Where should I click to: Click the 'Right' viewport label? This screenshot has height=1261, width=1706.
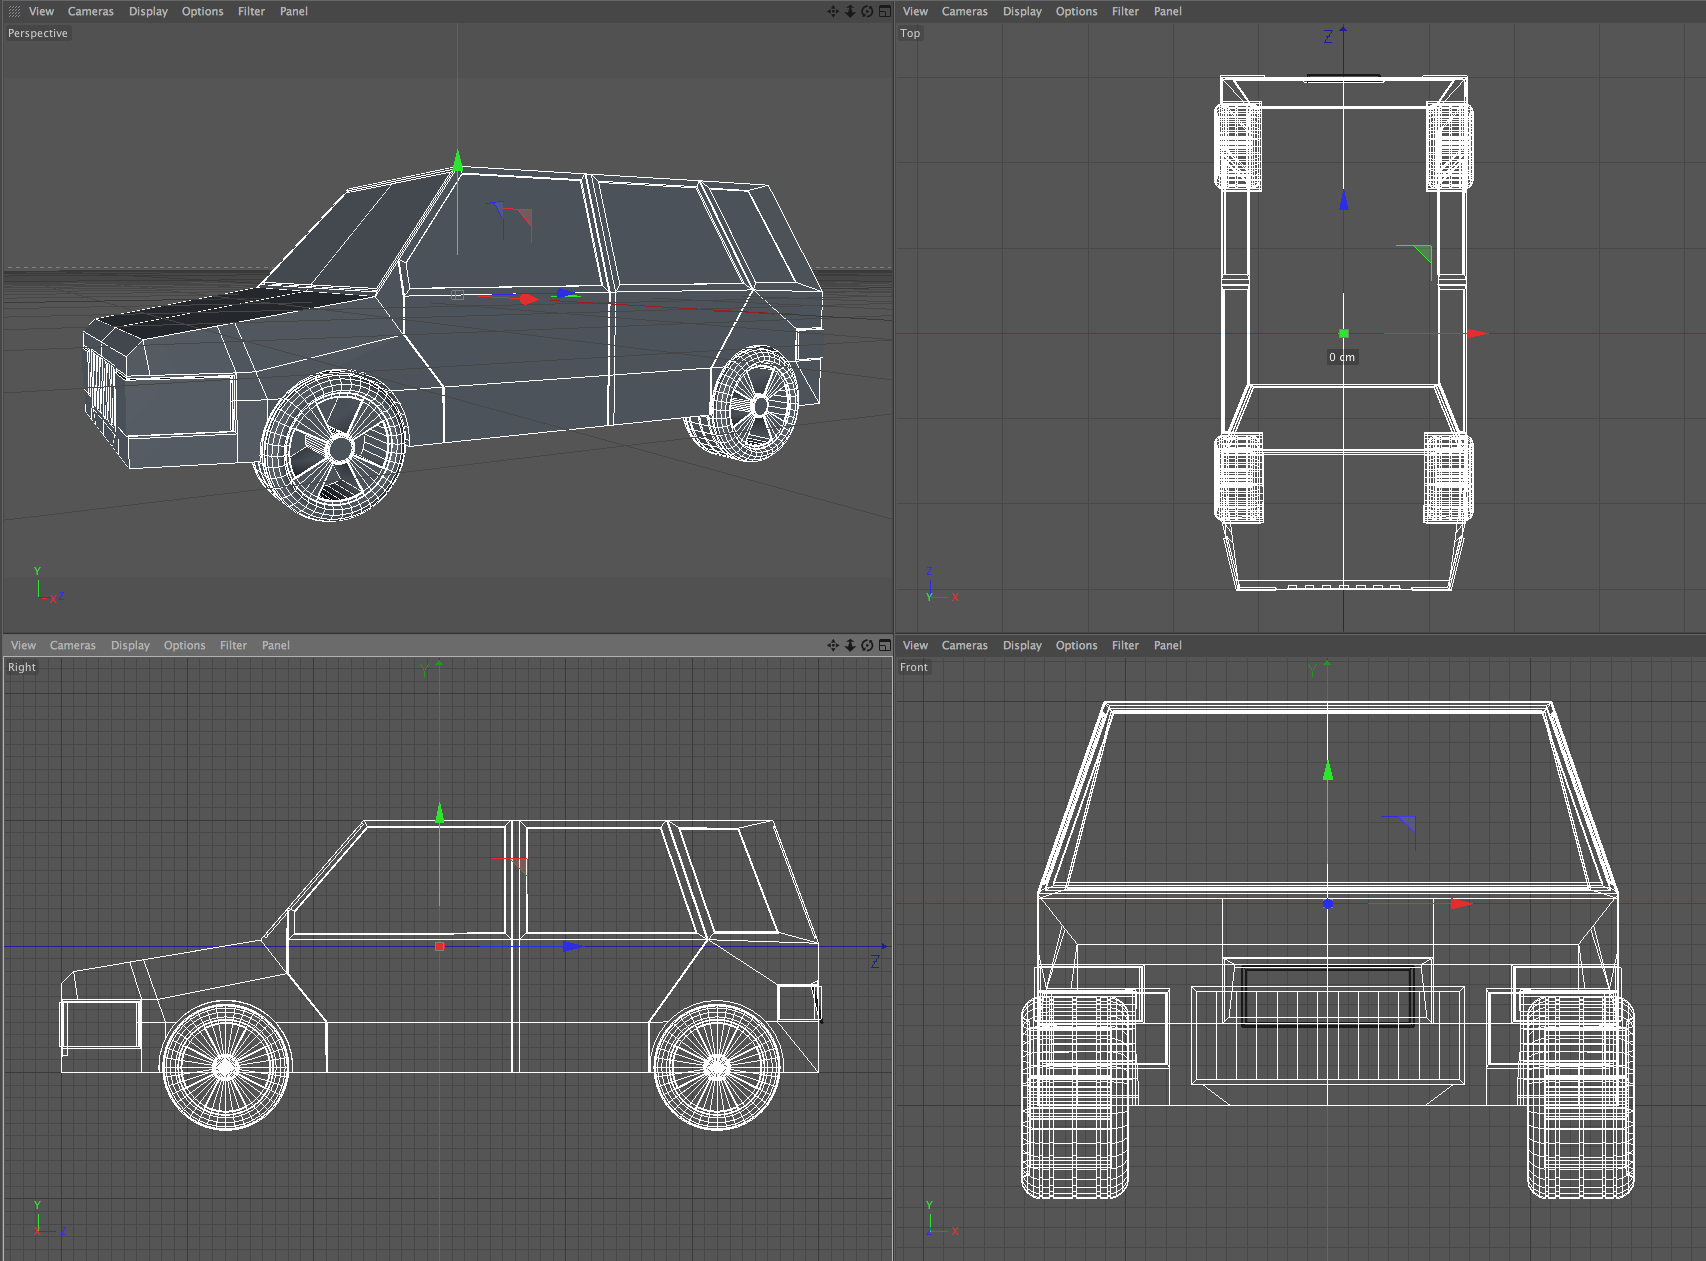pyautogui.click(x=22, y=667)
